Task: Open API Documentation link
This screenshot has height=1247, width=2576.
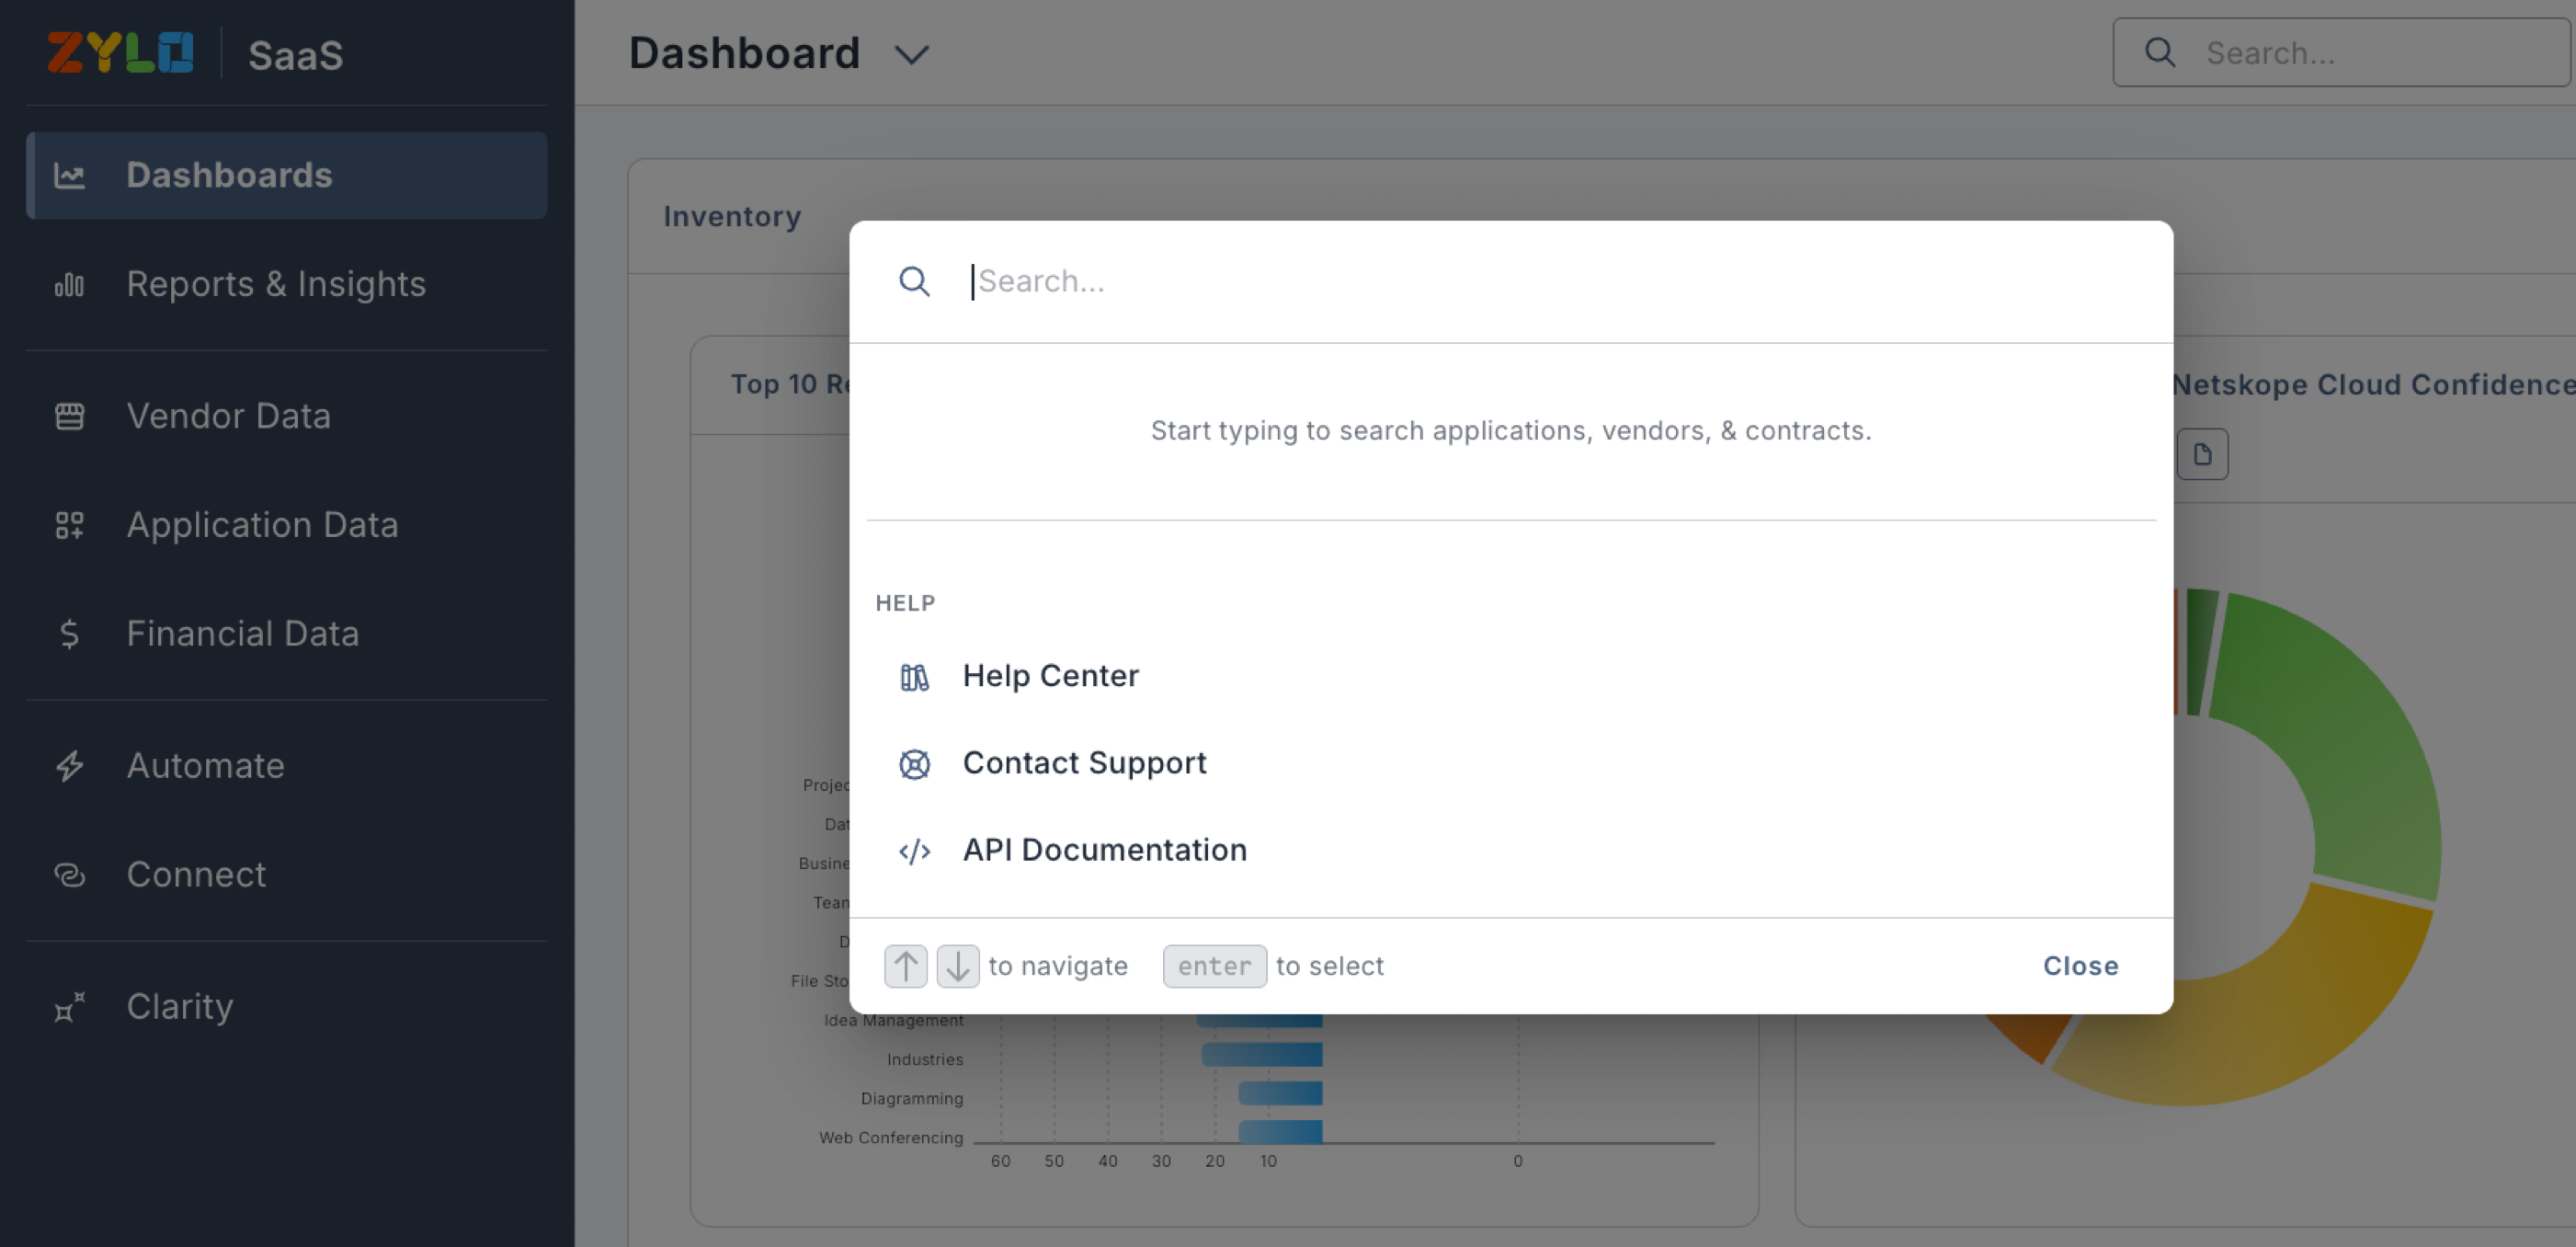Action: tap(1510, 851)
